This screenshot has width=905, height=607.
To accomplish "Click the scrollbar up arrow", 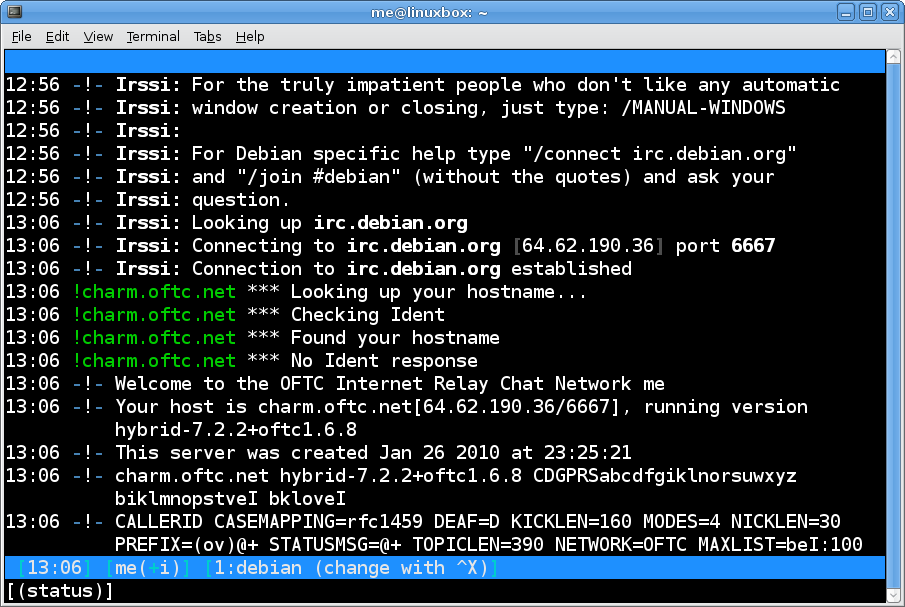I will pos(893,56).
